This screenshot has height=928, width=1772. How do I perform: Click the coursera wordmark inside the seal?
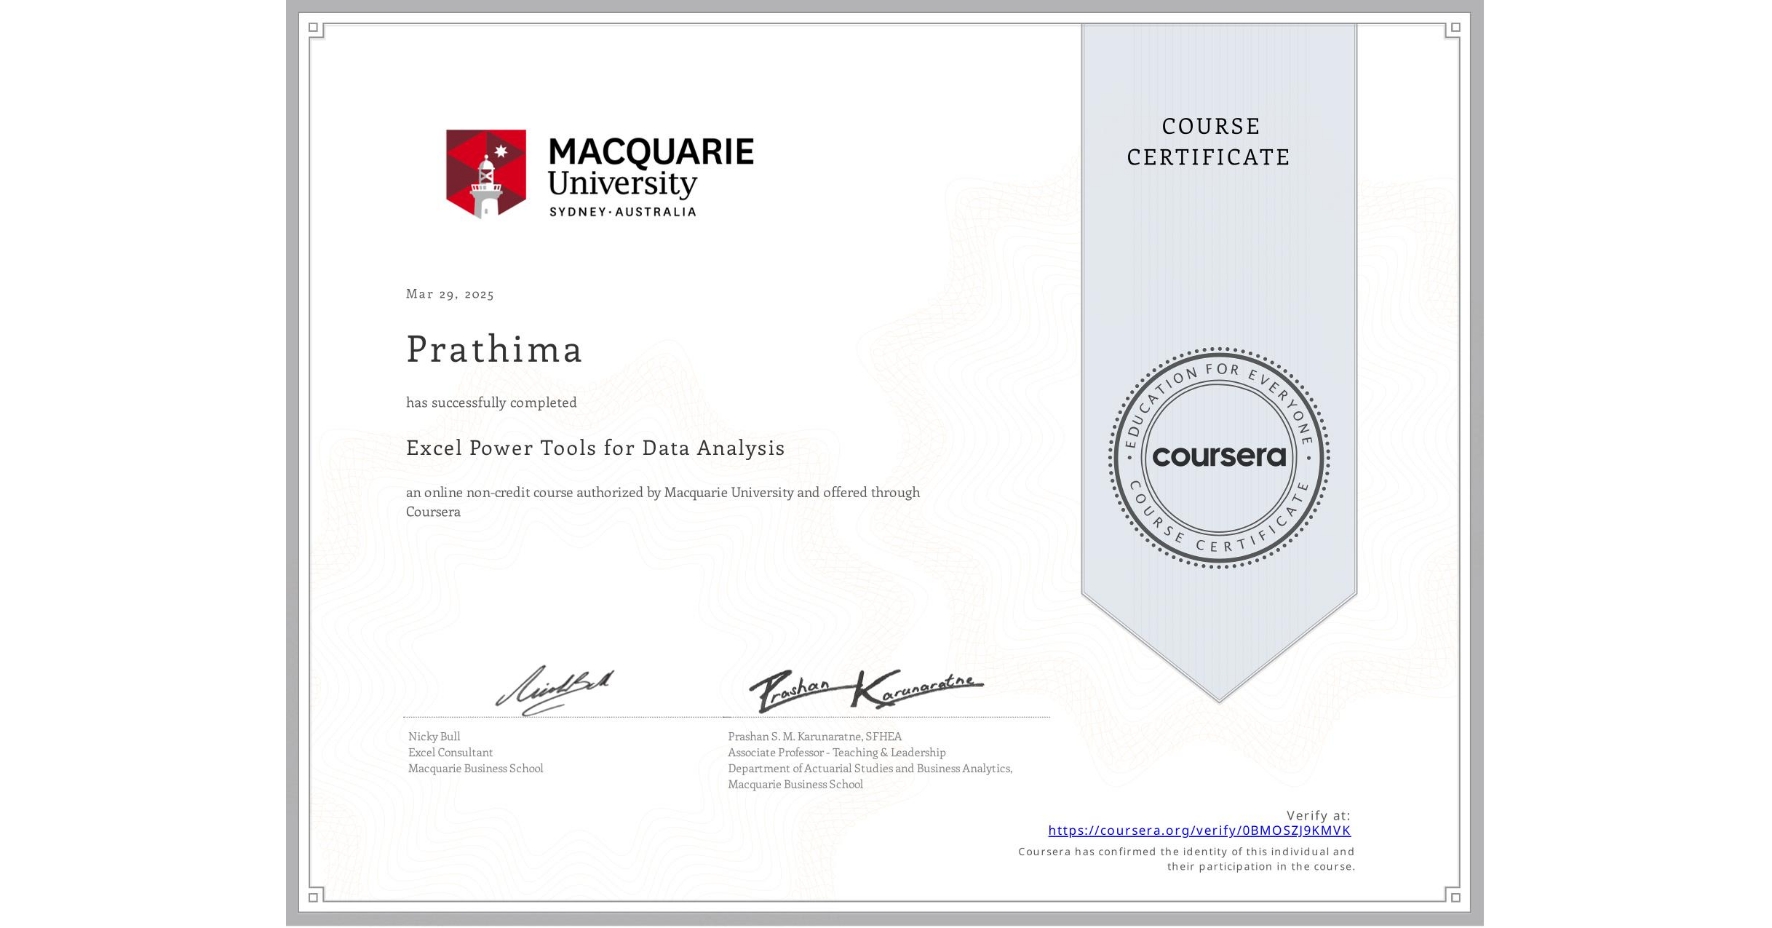[x=1220, y=458]
